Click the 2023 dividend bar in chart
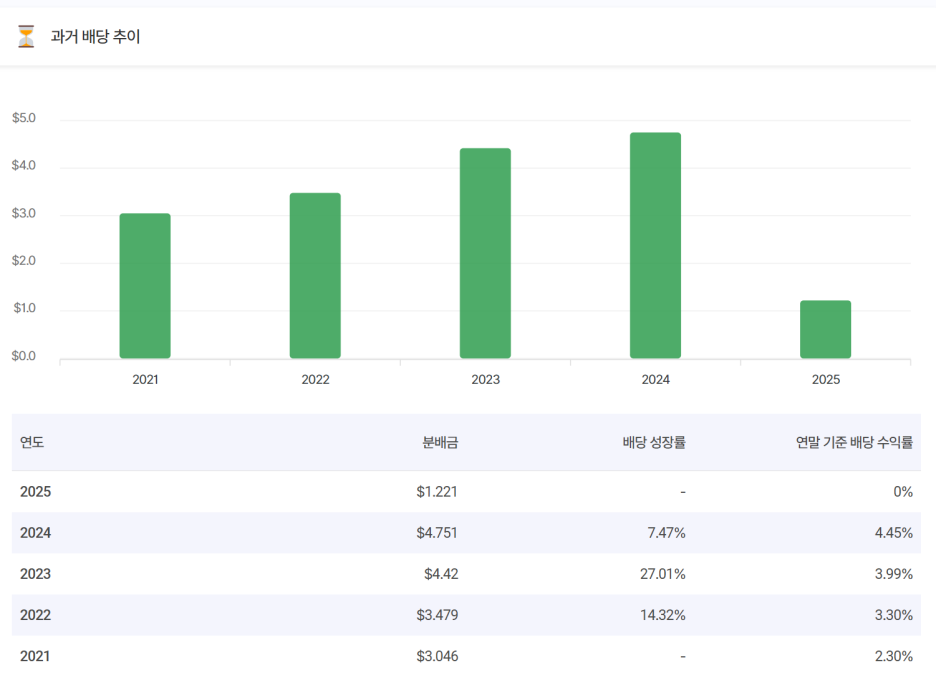 pyautogui.click(x=485, y=253)
